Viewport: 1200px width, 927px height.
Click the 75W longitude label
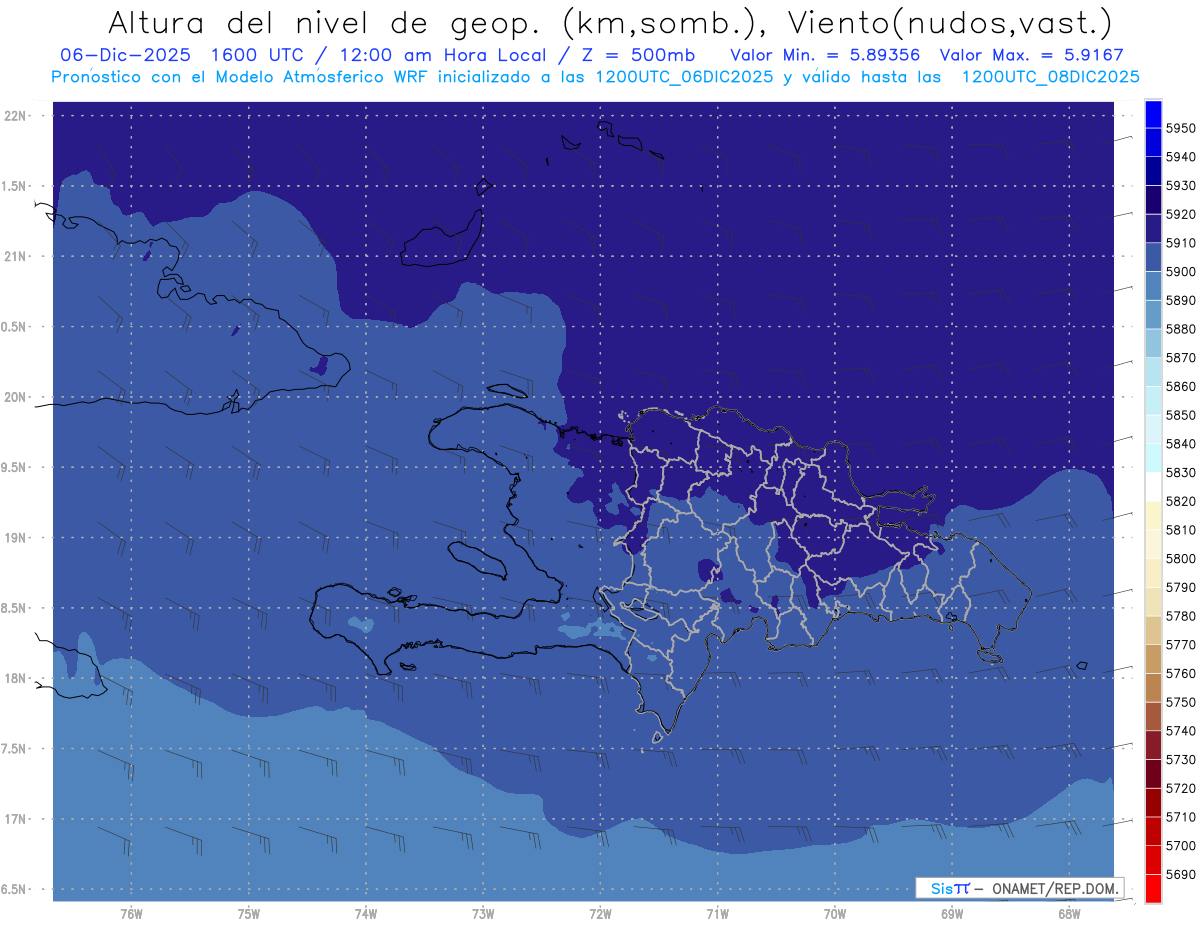click(249, 914)
